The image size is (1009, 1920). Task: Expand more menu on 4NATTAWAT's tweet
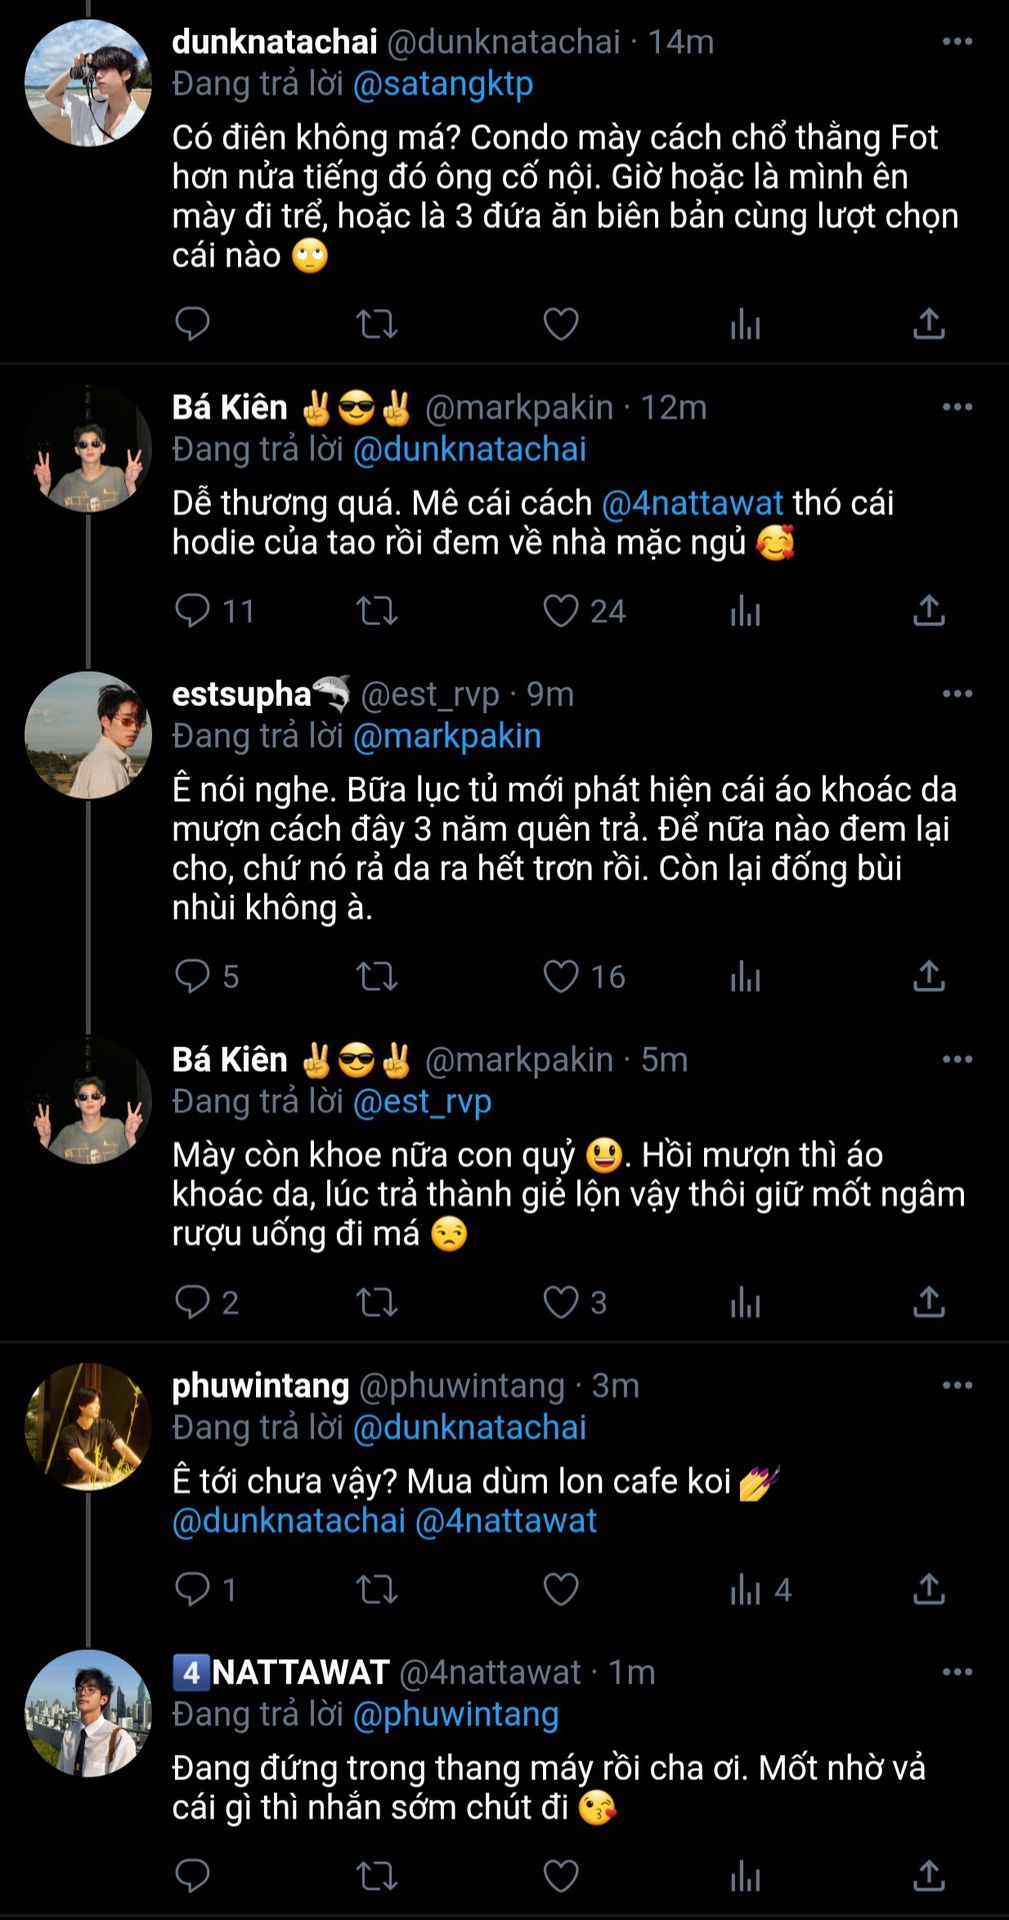957,1672
